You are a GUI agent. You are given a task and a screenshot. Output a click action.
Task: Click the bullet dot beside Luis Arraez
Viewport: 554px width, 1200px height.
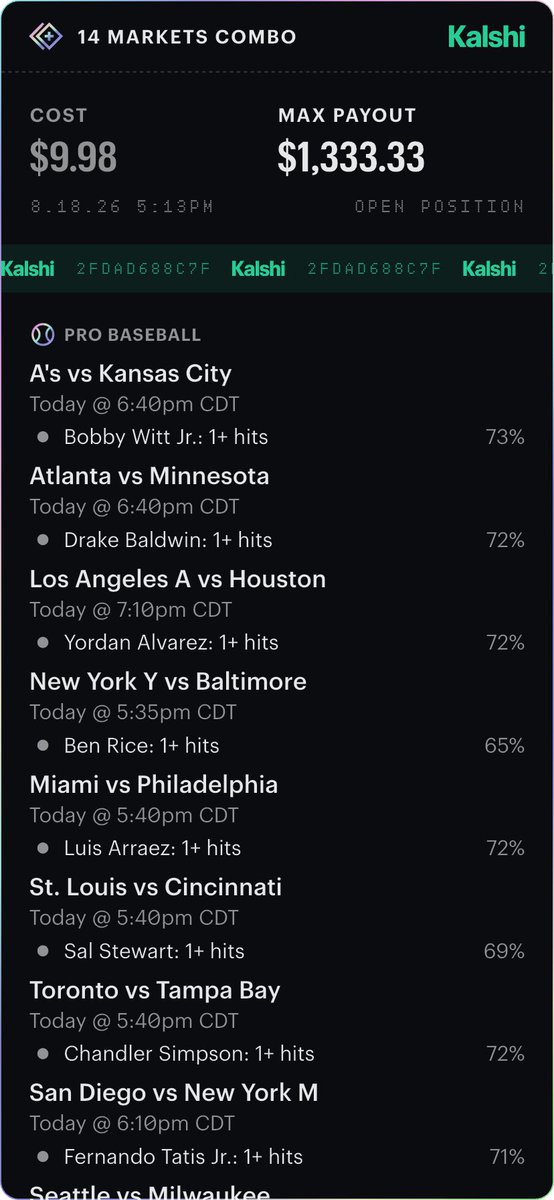pos(43,848)
